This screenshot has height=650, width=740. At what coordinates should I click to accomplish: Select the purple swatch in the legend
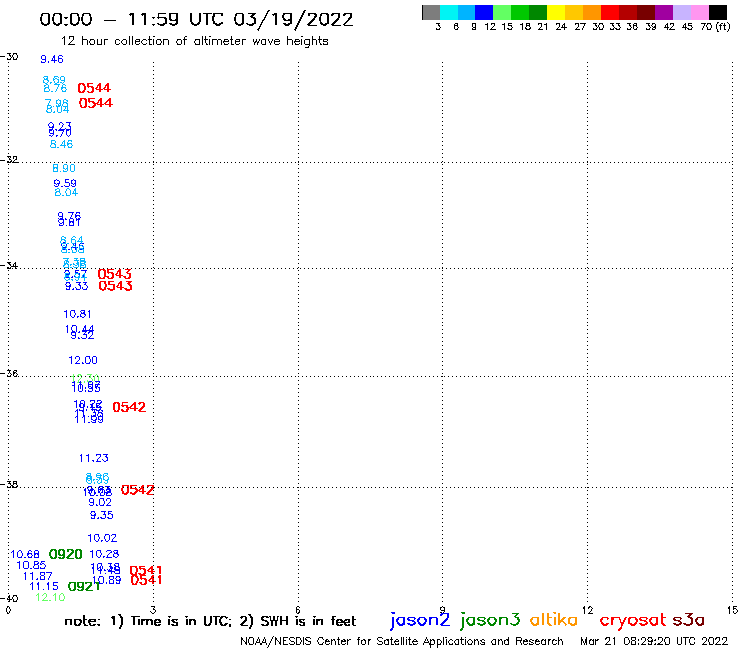(664, 12)
